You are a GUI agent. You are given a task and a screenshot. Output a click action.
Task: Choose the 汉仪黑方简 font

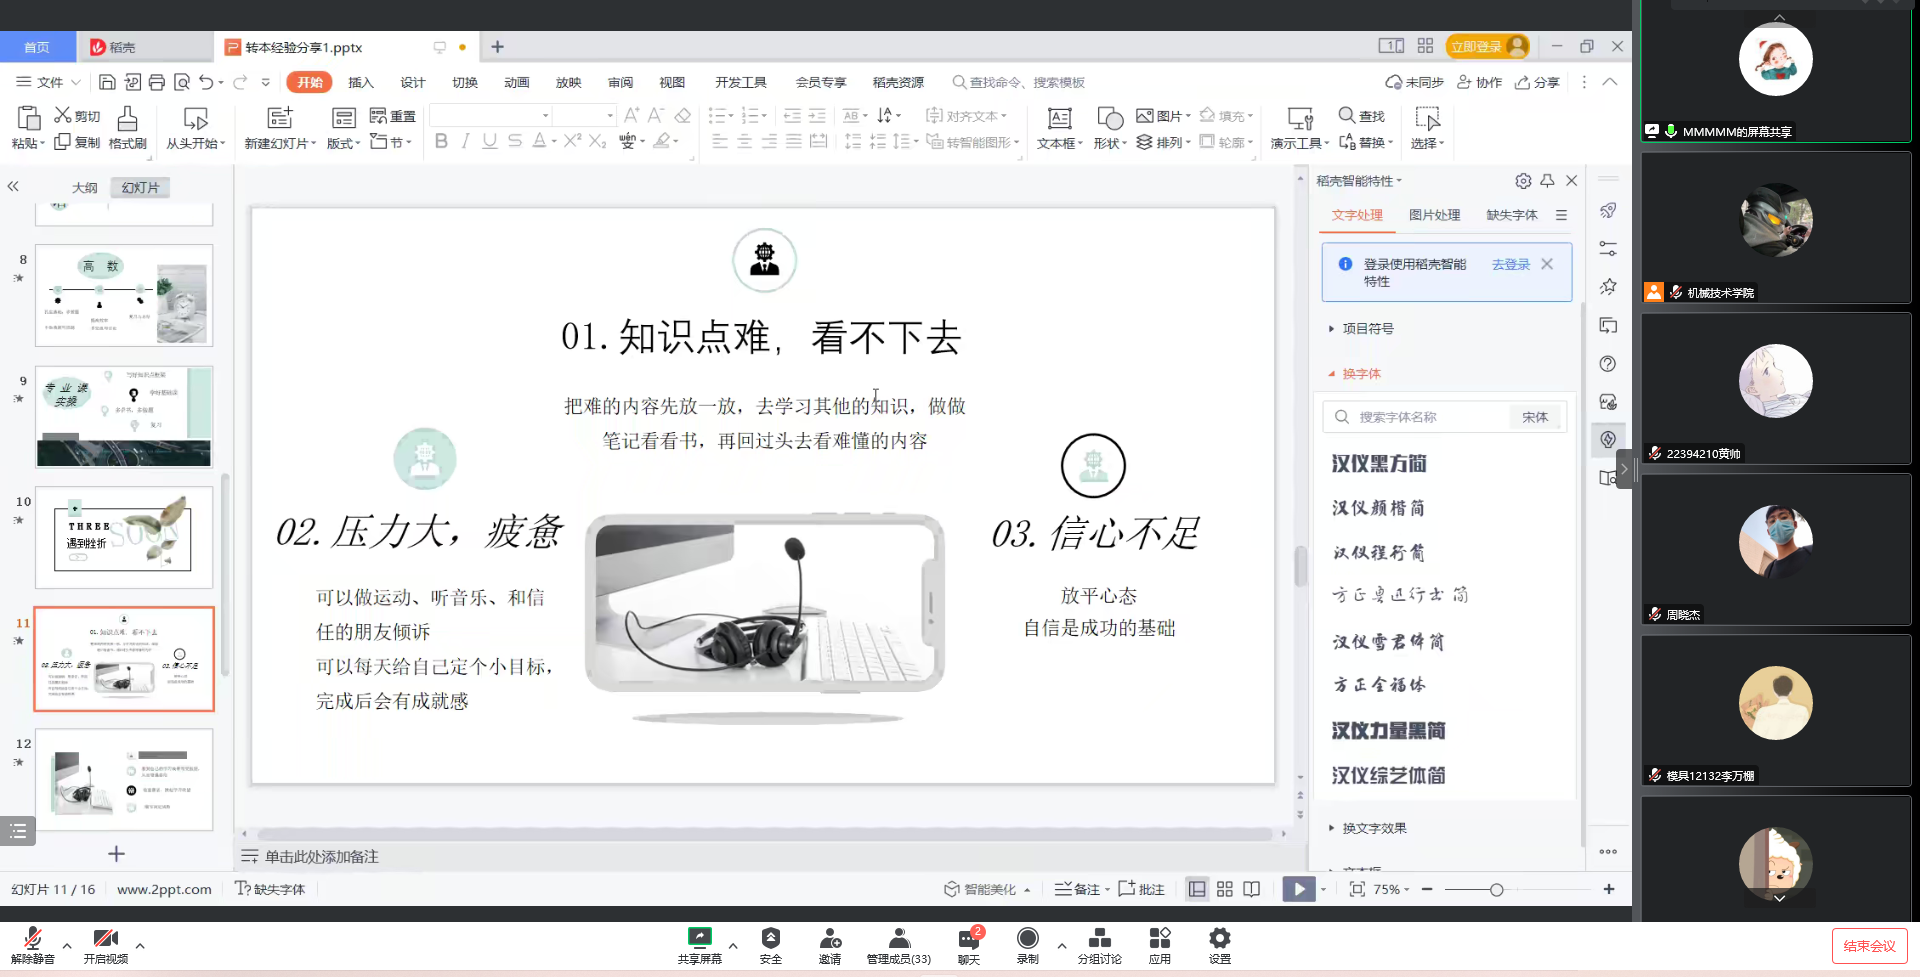click(x=1379, y=463)
